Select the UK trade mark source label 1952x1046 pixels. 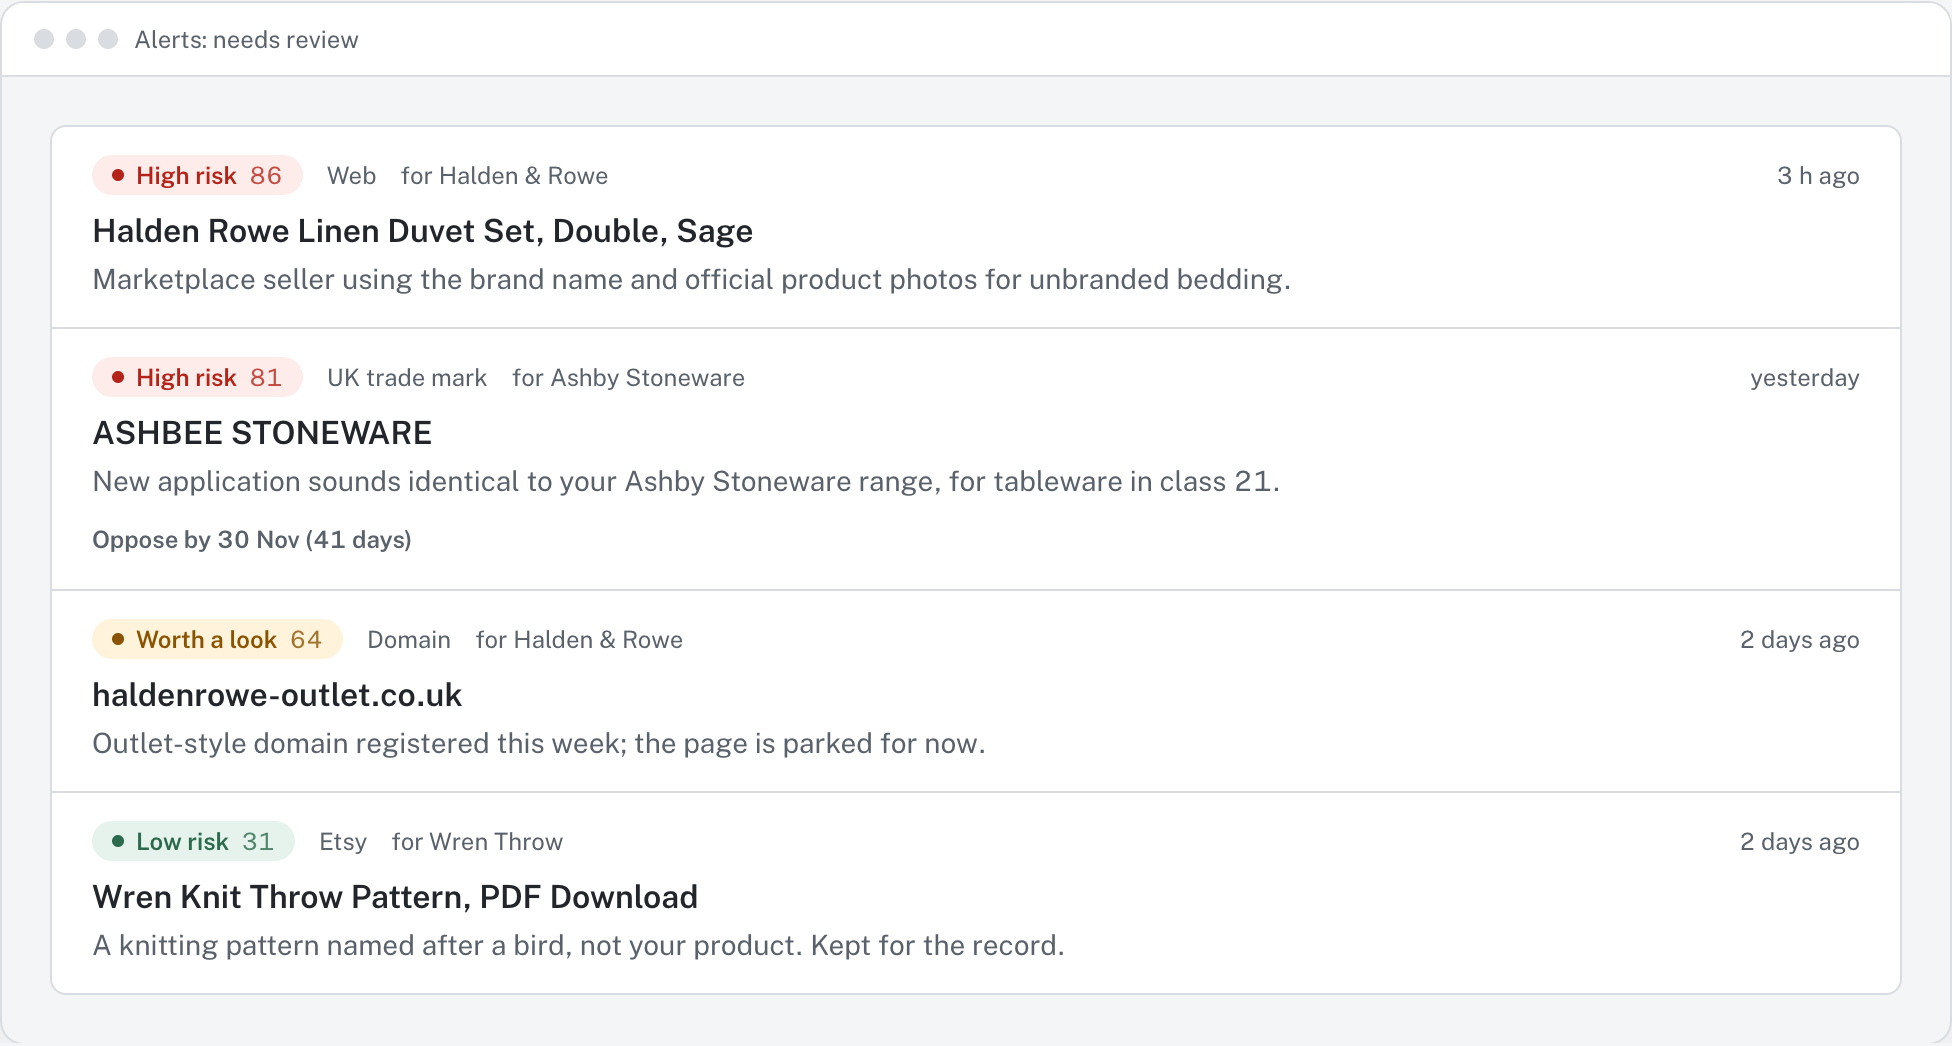click(x=407, y=378)
